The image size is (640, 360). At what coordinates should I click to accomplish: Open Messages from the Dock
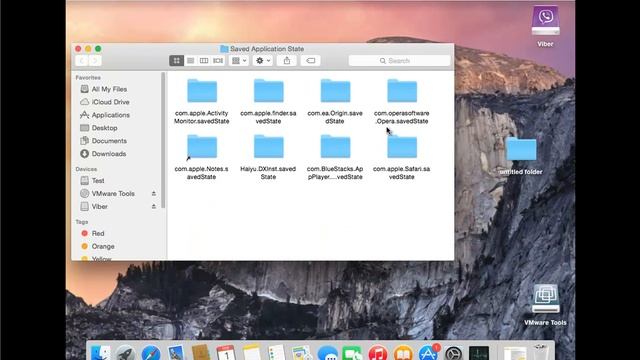(x=327, y=353)
